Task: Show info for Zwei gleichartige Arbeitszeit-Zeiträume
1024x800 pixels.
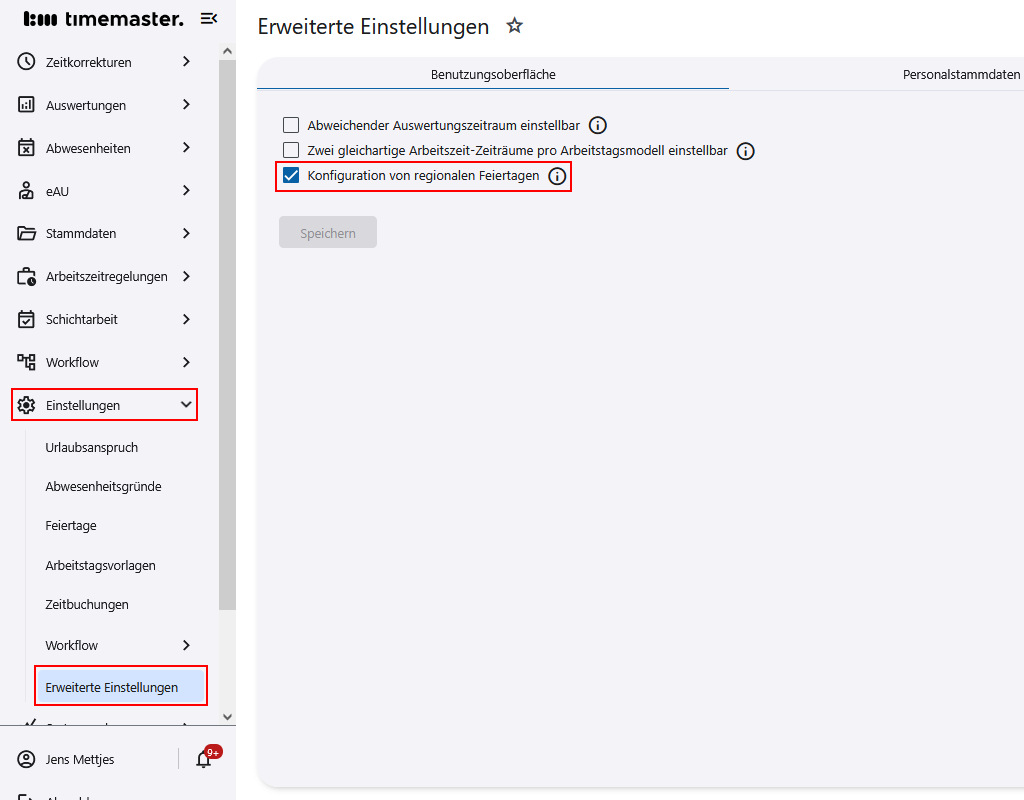Action: [745, 151]
